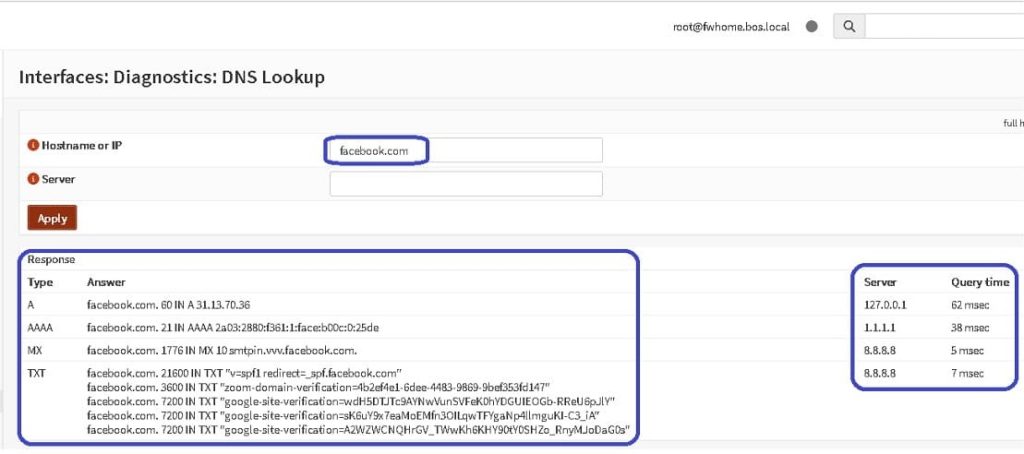The height and width of the screenshot is (454, 1024).
Task: Click the 5 msec query time
Action: (968, 351)
